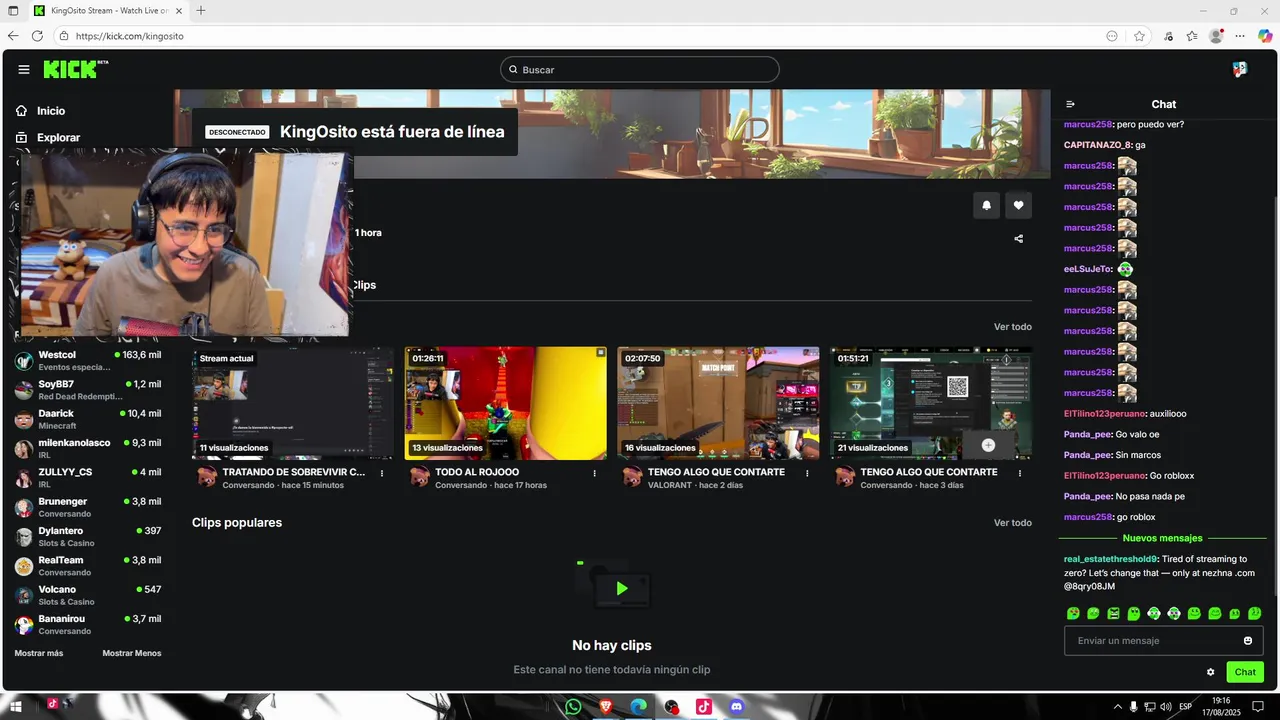
Task: Bookmark page with star icon
Action: coord(1139,36)
